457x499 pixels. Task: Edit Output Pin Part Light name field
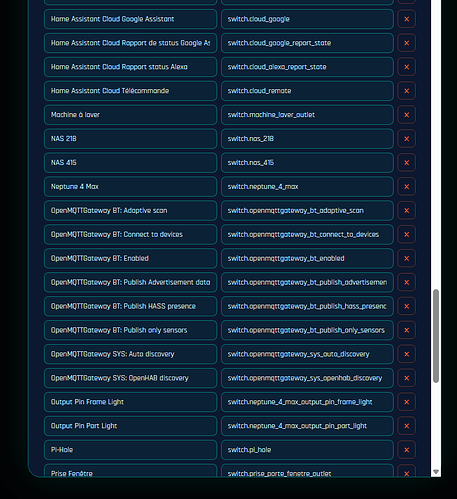click(x=130, y=426)
